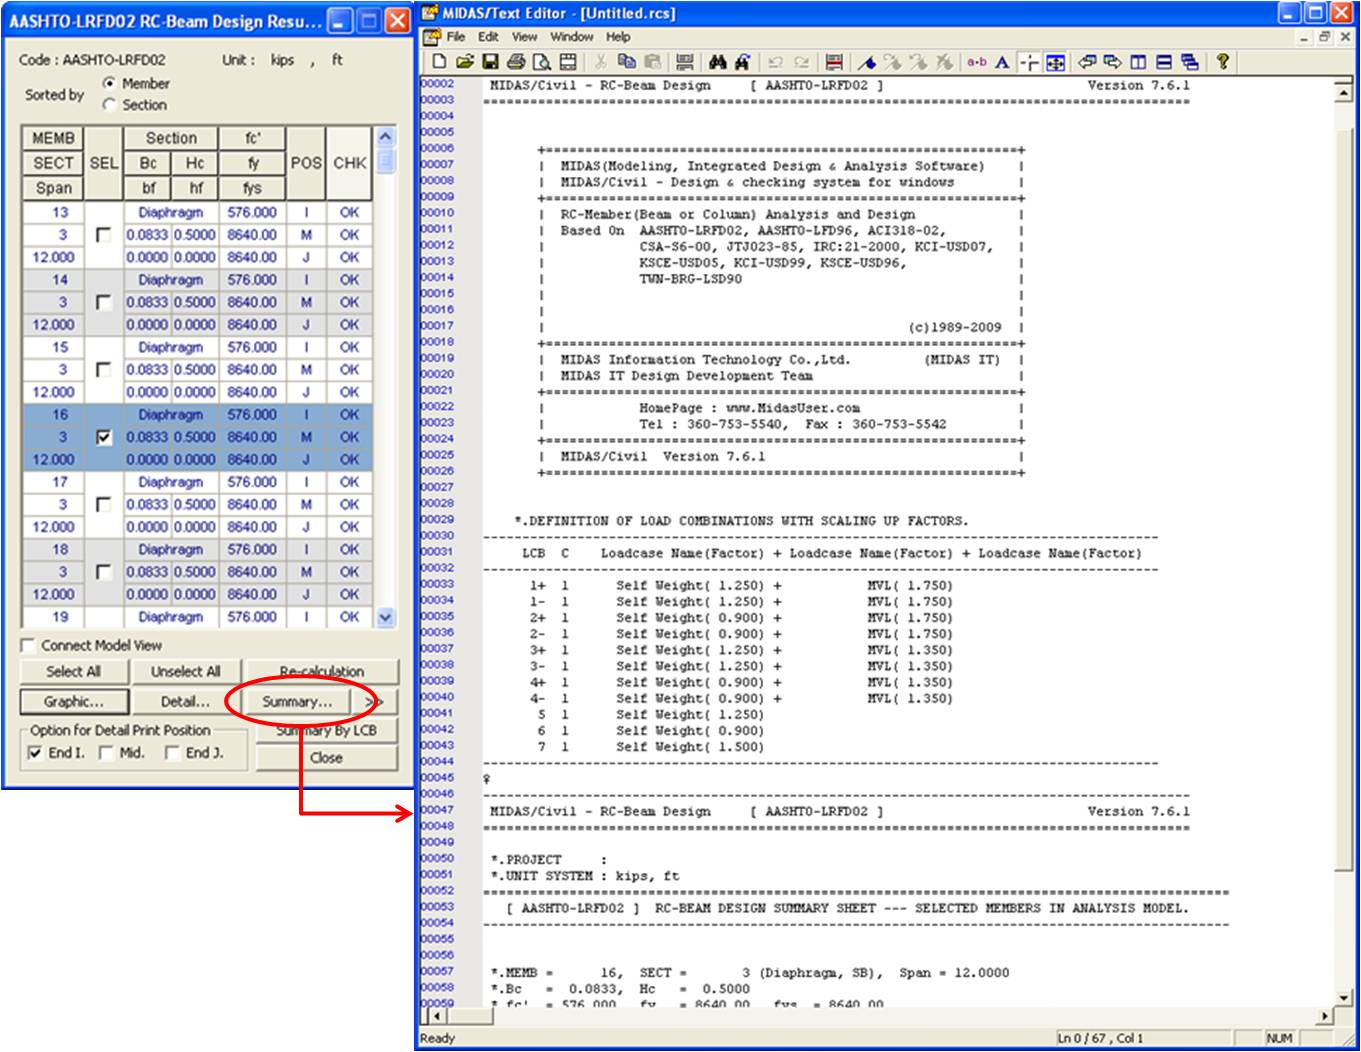Click the member table vertical scrollbar thumb

[x=386, y=160]
